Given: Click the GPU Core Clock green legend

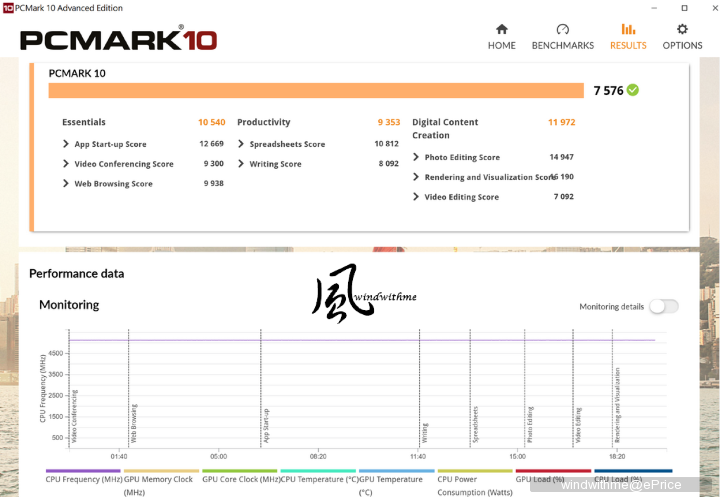Looking at the screenshot, I should pyautogui.click(x=240, y=471).
